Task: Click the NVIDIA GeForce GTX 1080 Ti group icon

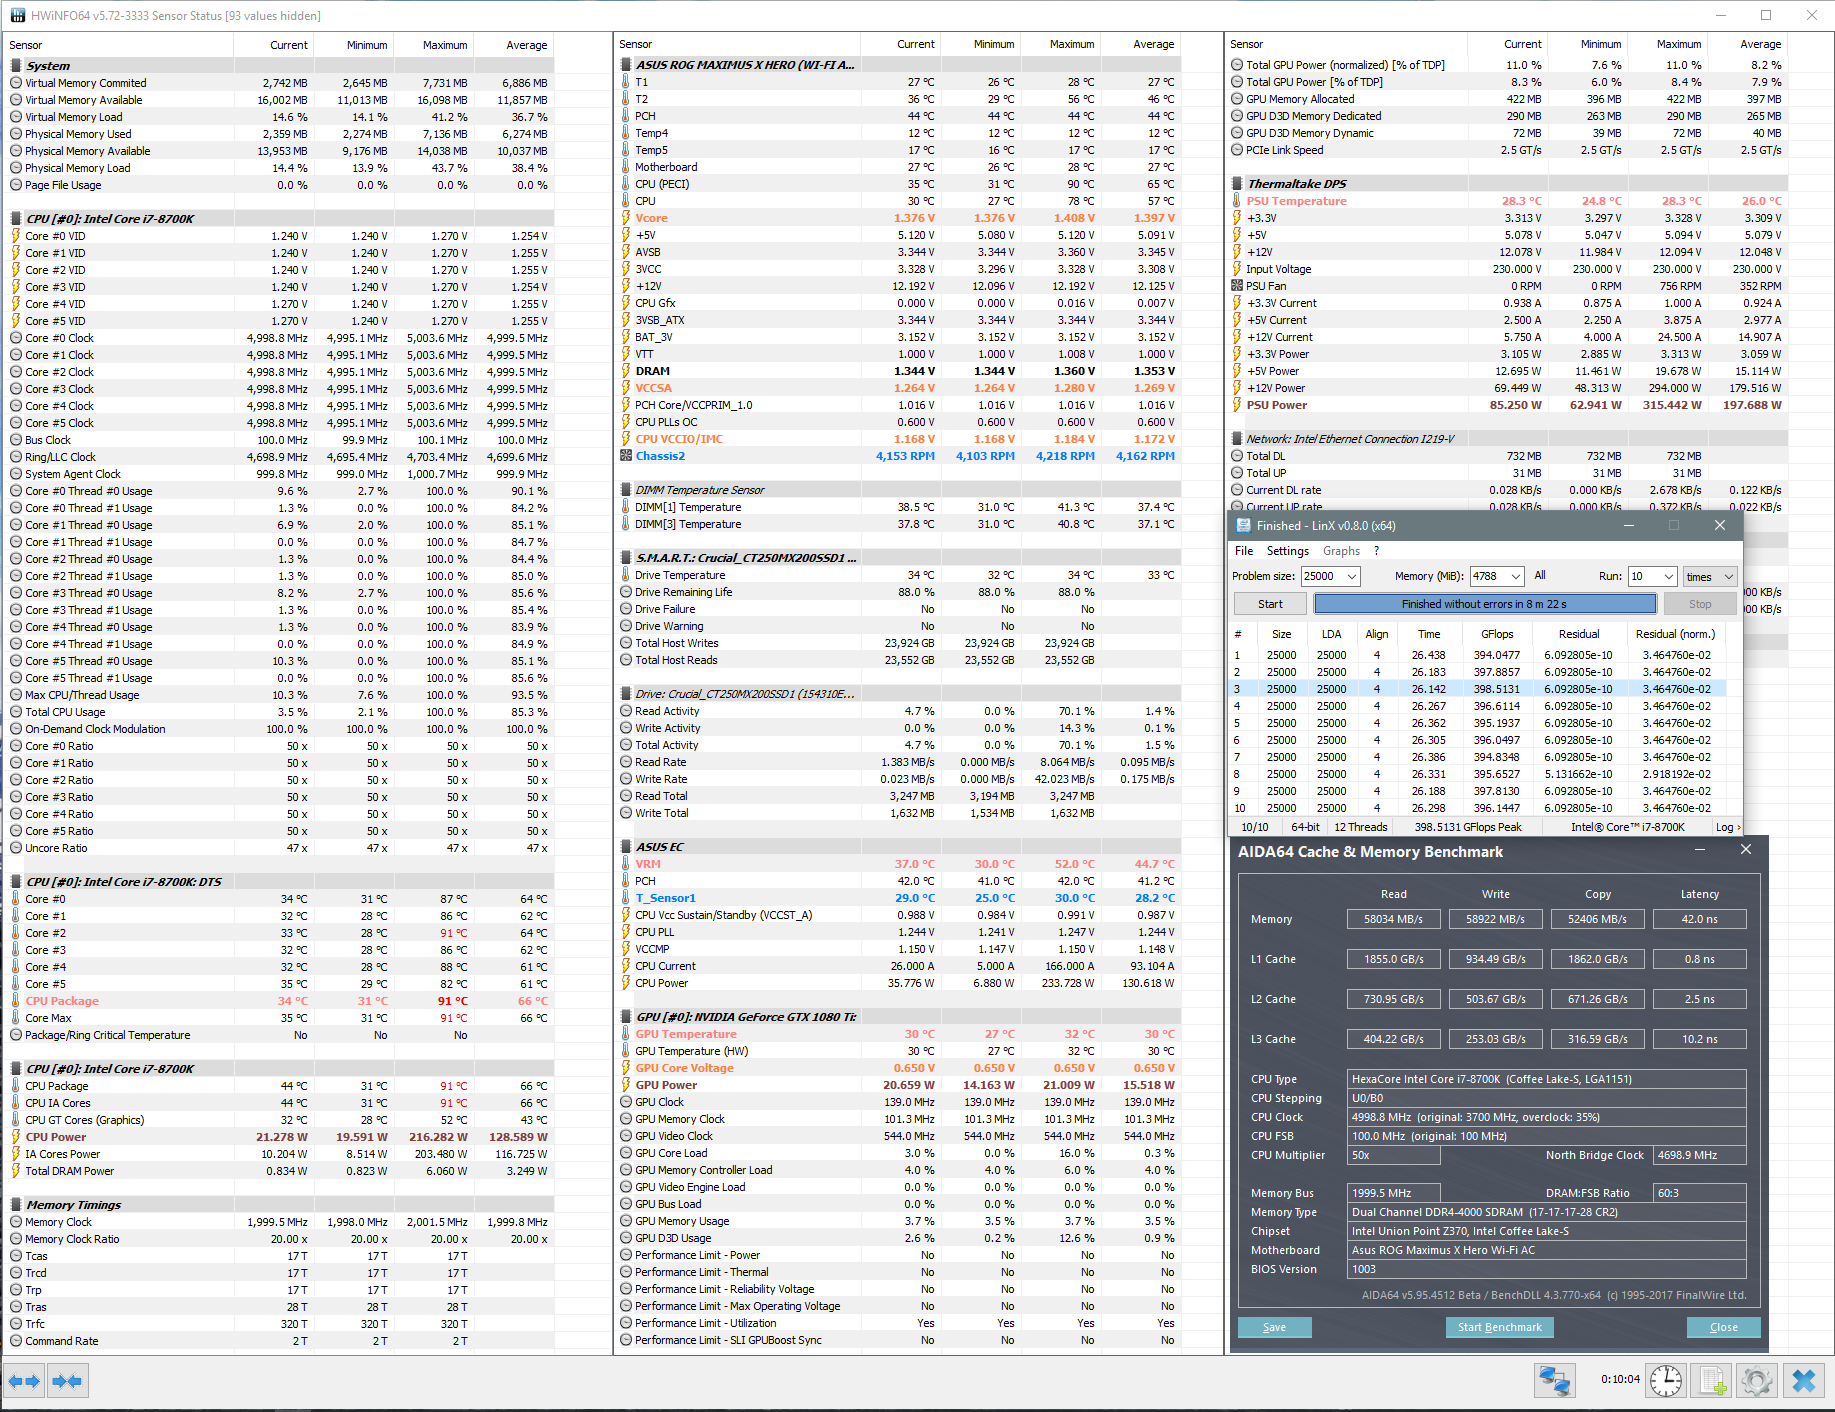Action: click(626, 1017)
